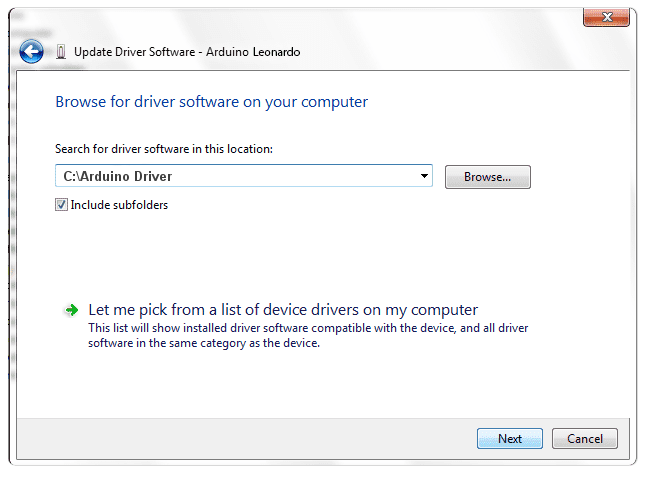Click the Search for driver software label
This screenshot has height=477, width=646.
[164, 149]
